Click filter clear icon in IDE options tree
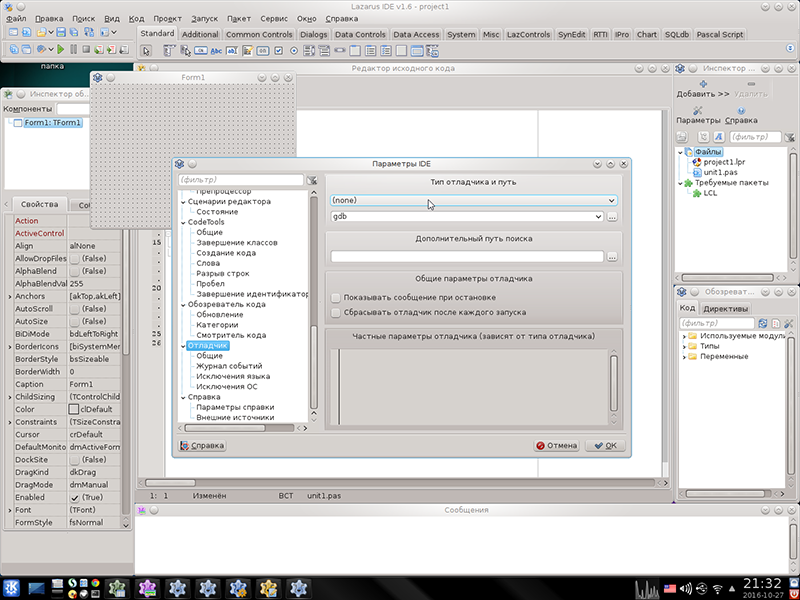Screen dimensions: 800x600 (x=312, y=180)
